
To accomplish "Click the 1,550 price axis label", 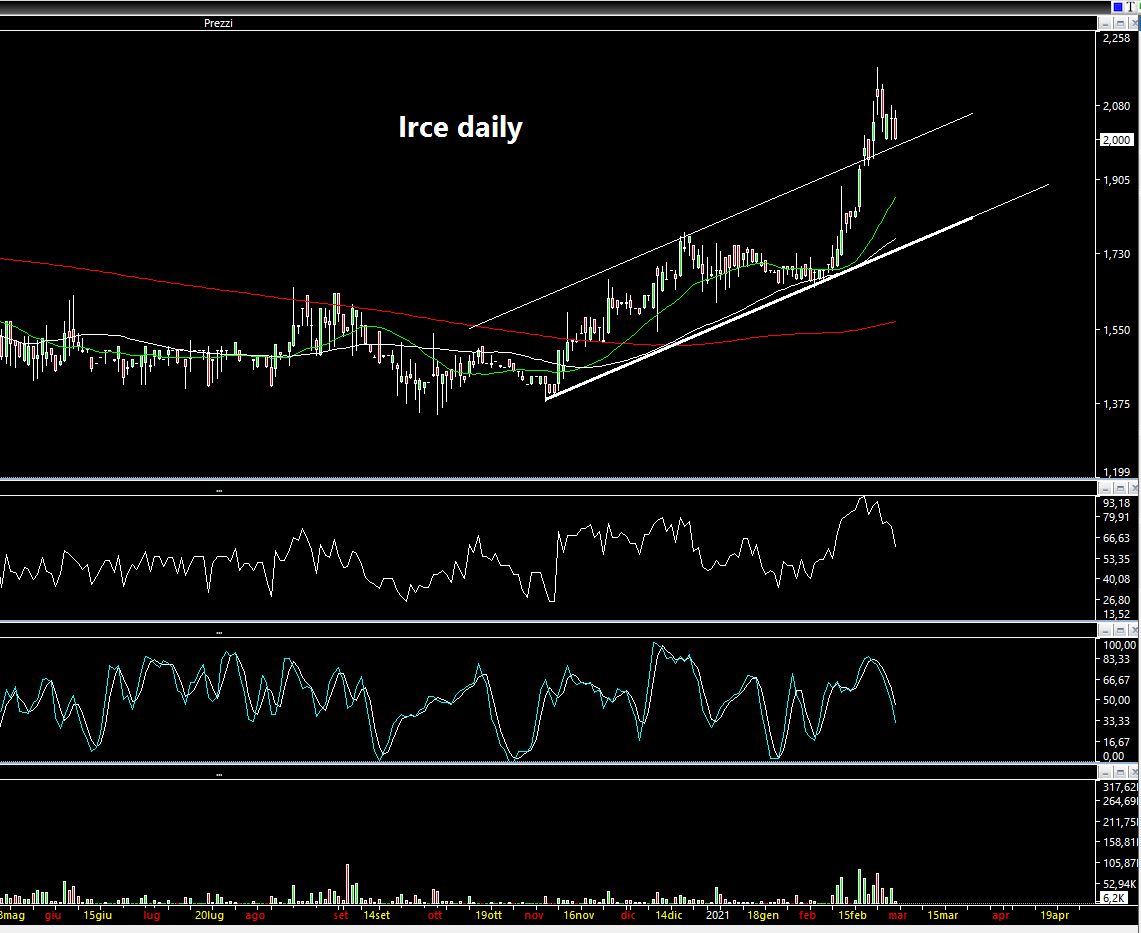I will [1116, 330].
